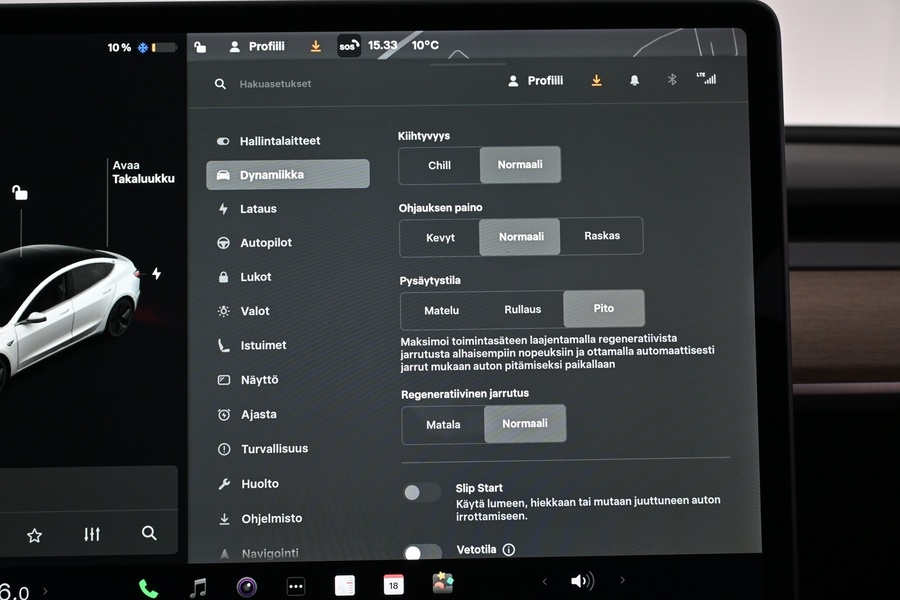Collapse media with the left chevron
This screenshot has height=600, width=900.
click(x=544, y=580)
